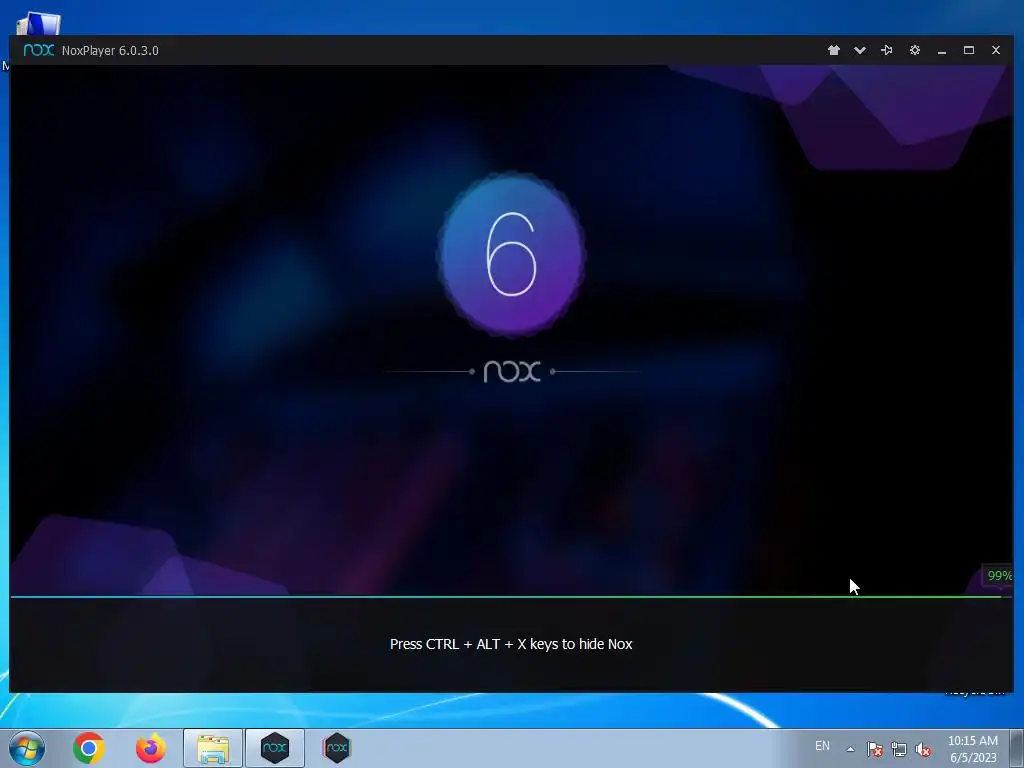Click the 'Press CTRL + ALT + X' hint text
Screen dimensions: 1024x768
[x=511, y=644]
